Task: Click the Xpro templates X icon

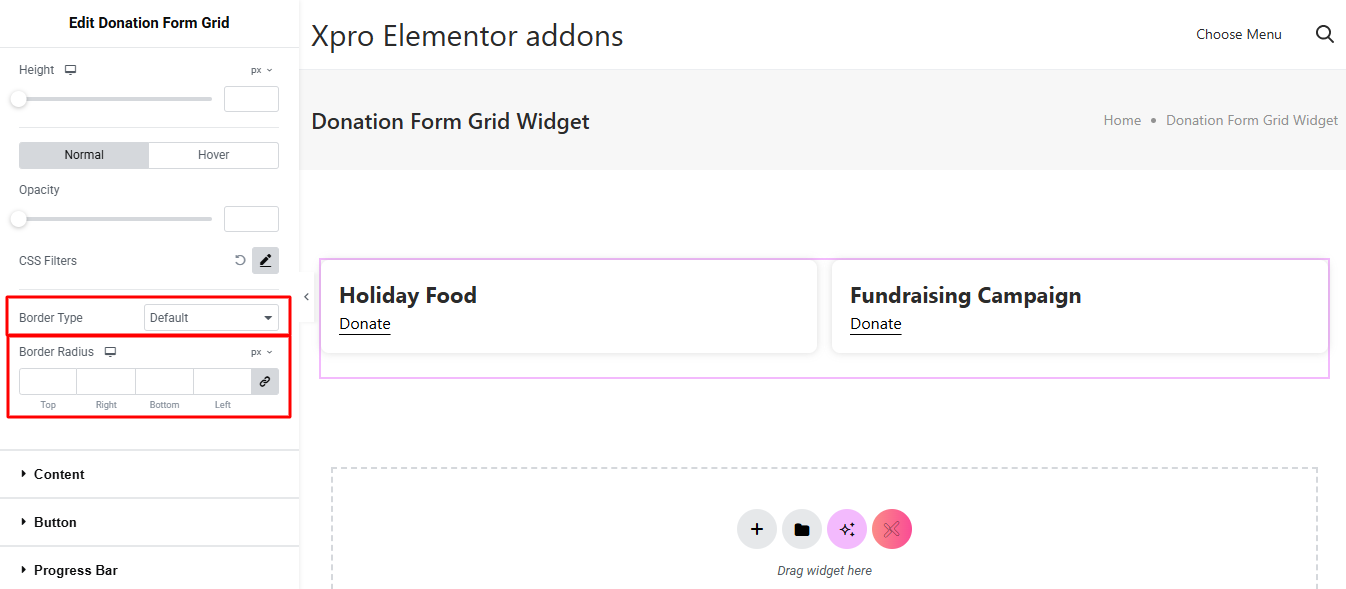Action: coord(892,529)
